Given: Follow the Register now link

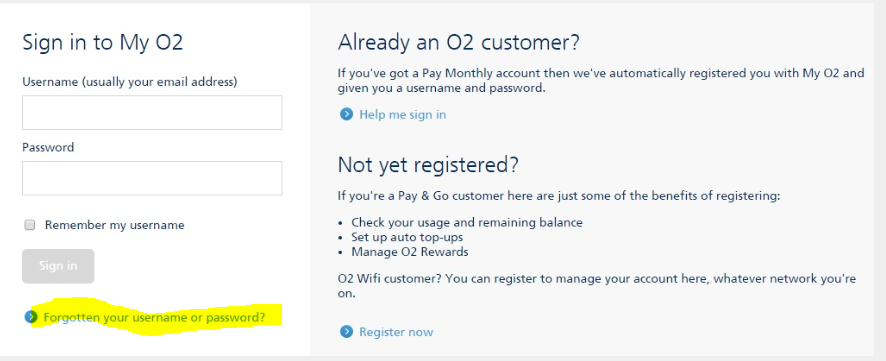Looking at the screenshot, I should (x=396, y=332).
